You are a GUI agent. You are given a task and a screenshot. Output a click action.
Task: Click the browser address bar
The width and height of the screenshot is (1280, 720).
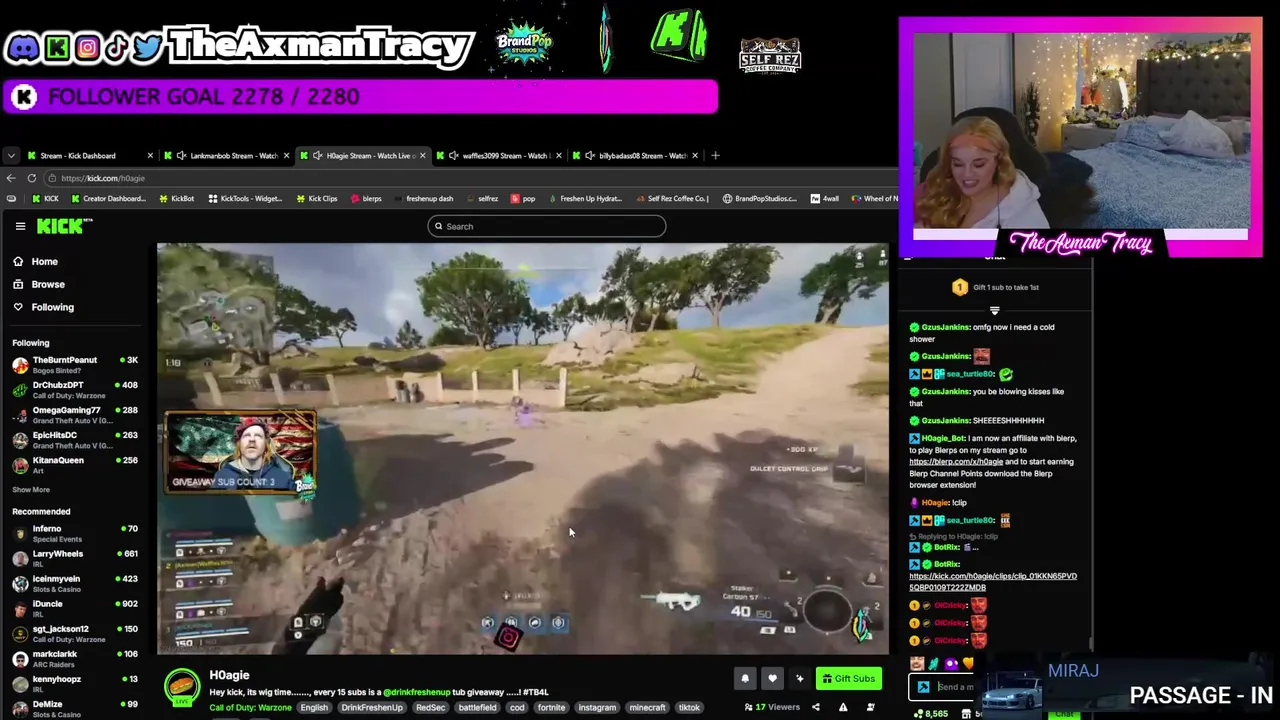(x=470, y=178)
